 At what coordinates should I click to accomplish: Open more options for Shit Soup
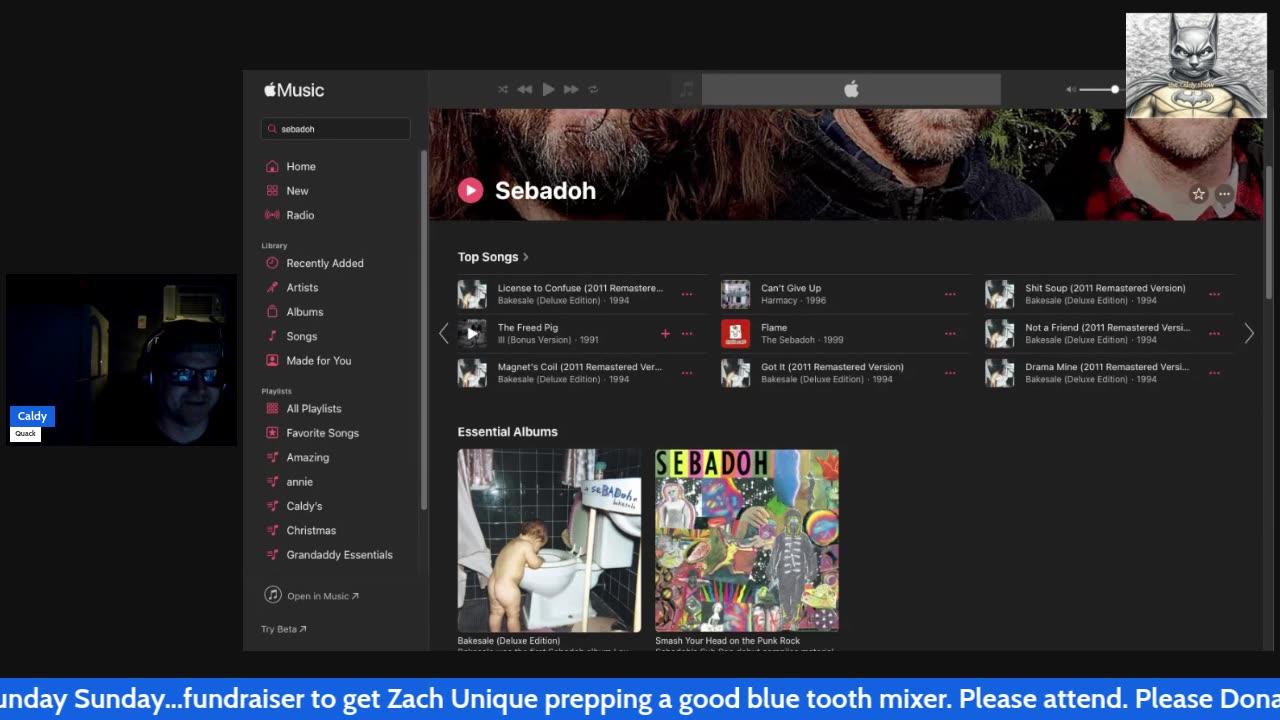pyautogui.click(x=1214, y=294)
